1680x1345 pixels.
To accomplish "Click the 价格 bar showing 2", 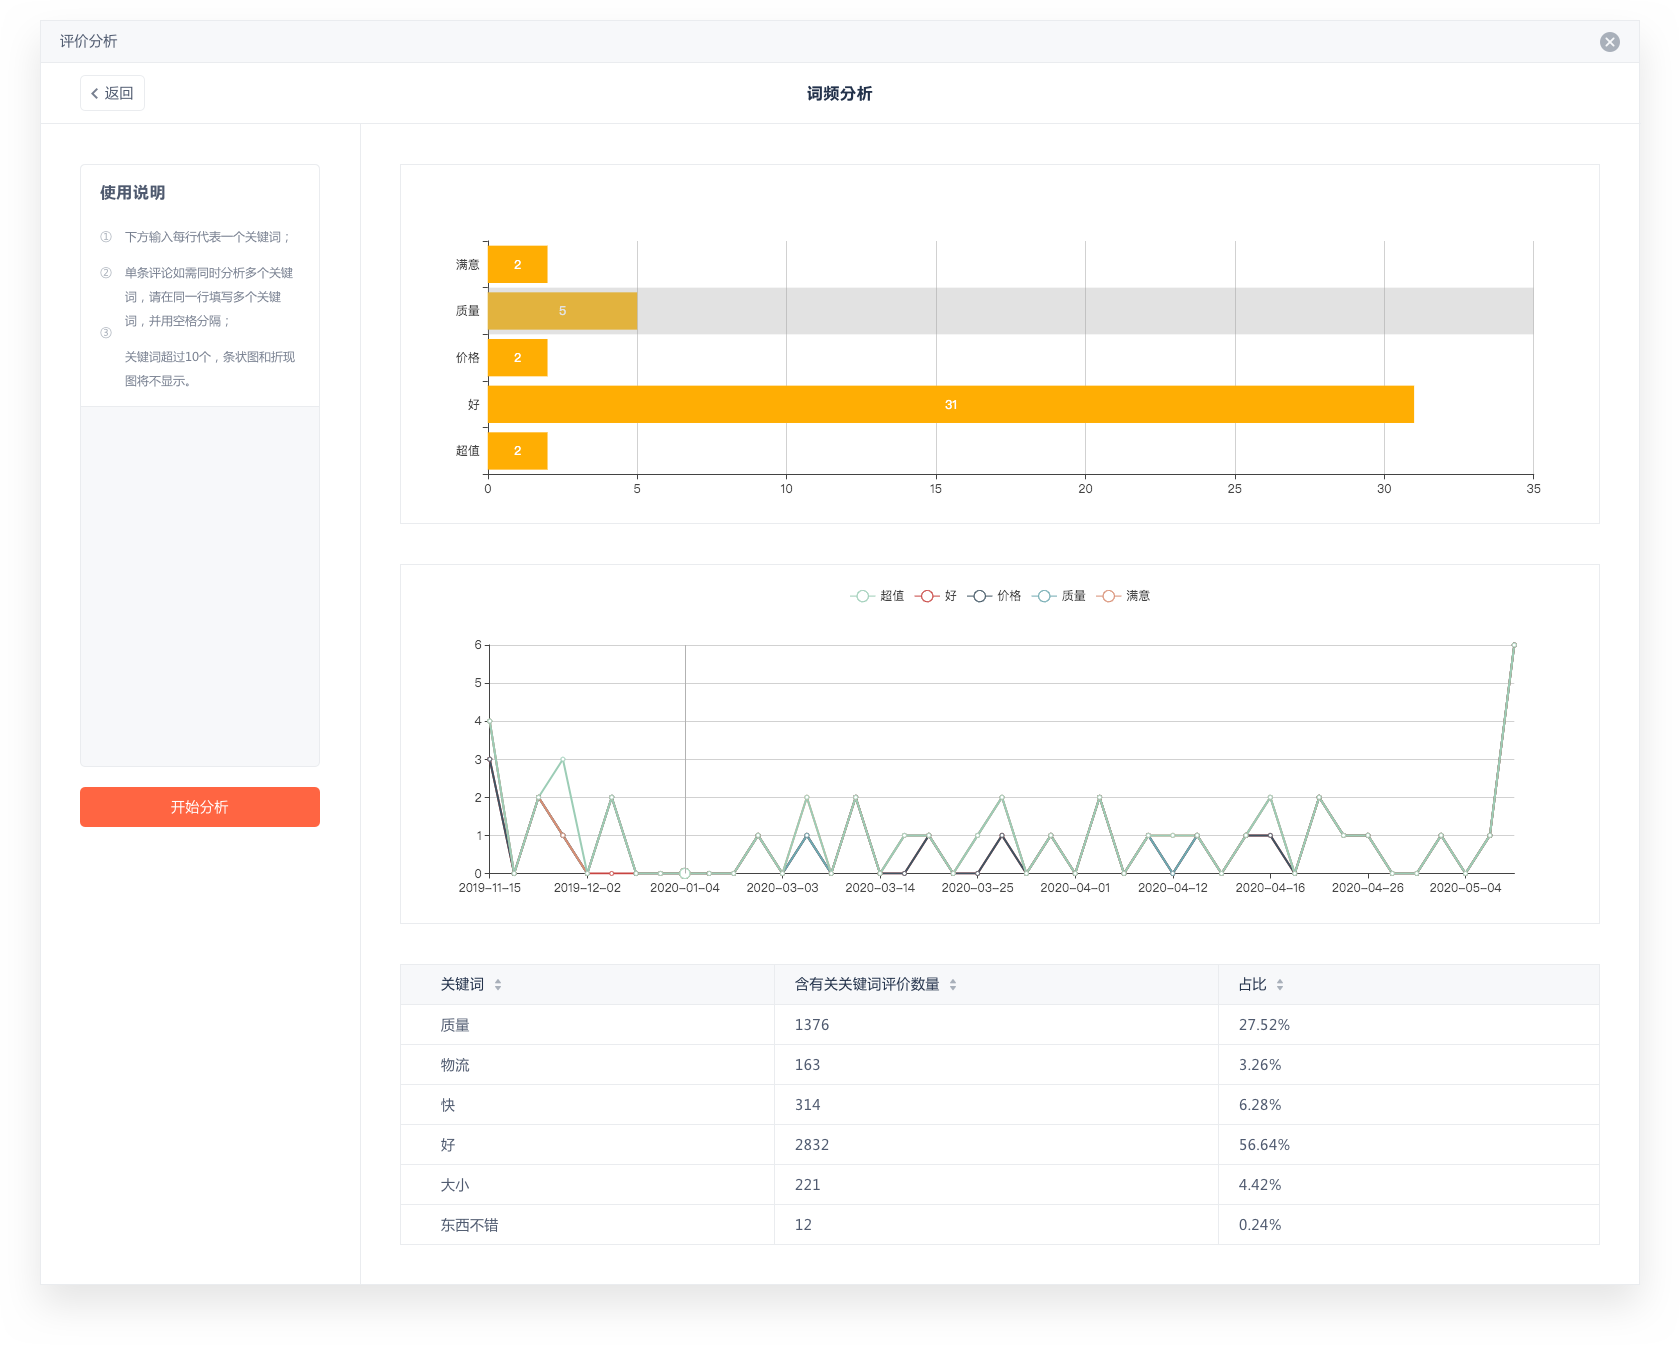I will (x=518, y=358).
